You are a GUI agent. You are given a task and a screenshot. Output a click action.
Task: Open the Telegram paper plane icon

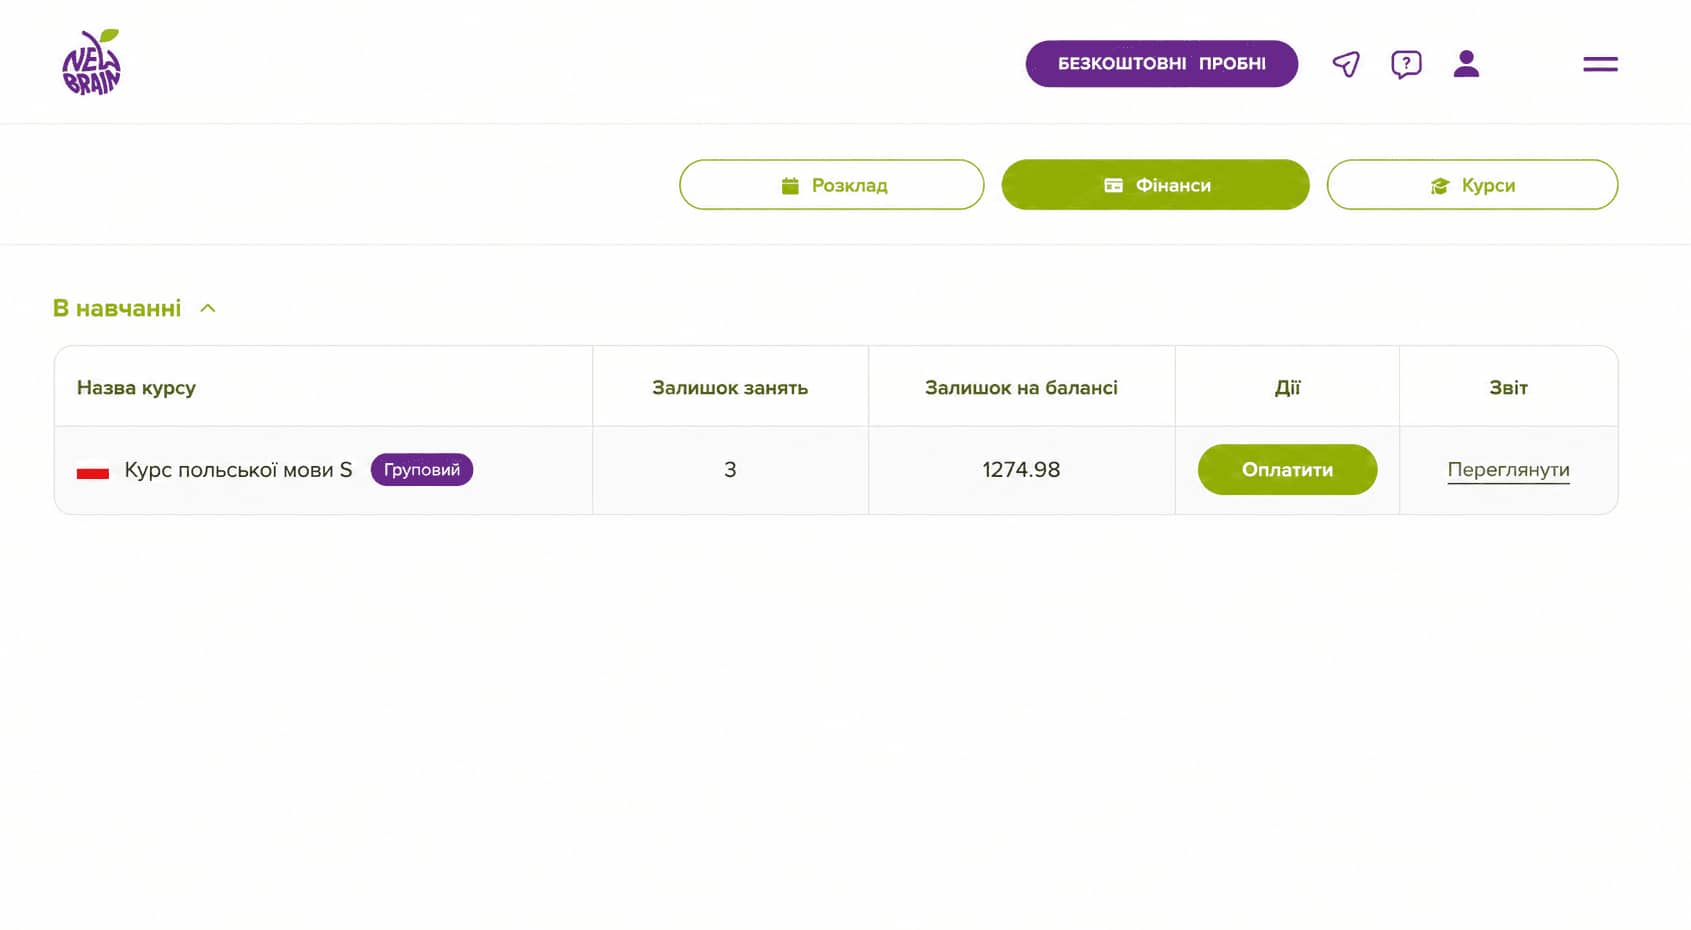click(x=1346, y=64)
